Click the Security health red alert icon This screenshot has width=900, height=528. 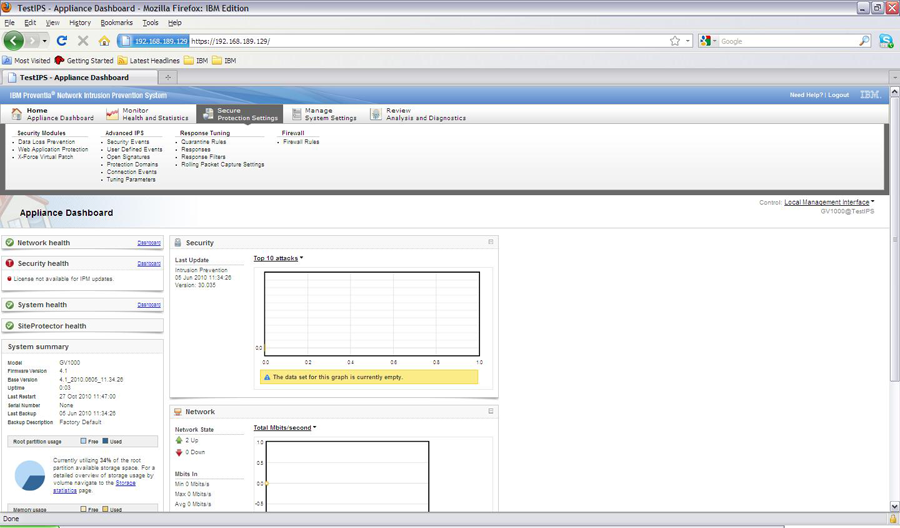[10, 263]
